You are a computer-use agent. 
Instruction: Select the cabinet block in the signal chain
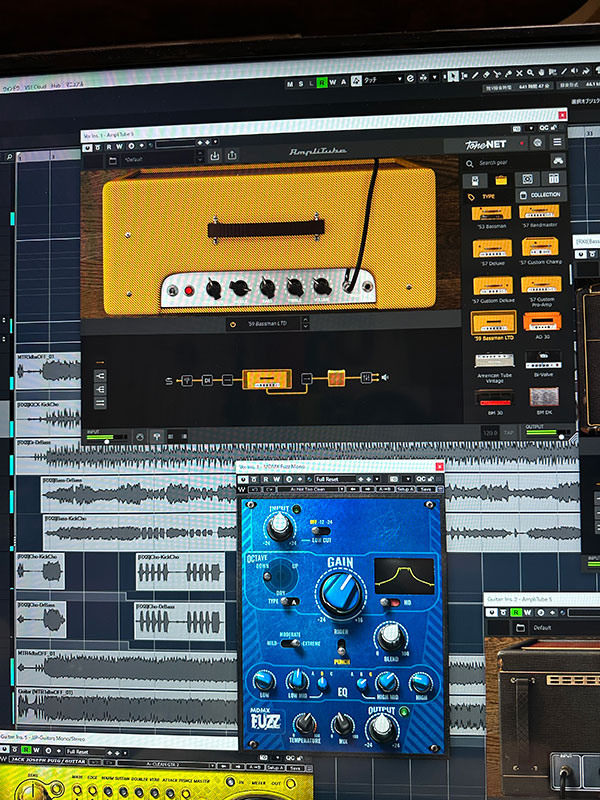point(336,378)
